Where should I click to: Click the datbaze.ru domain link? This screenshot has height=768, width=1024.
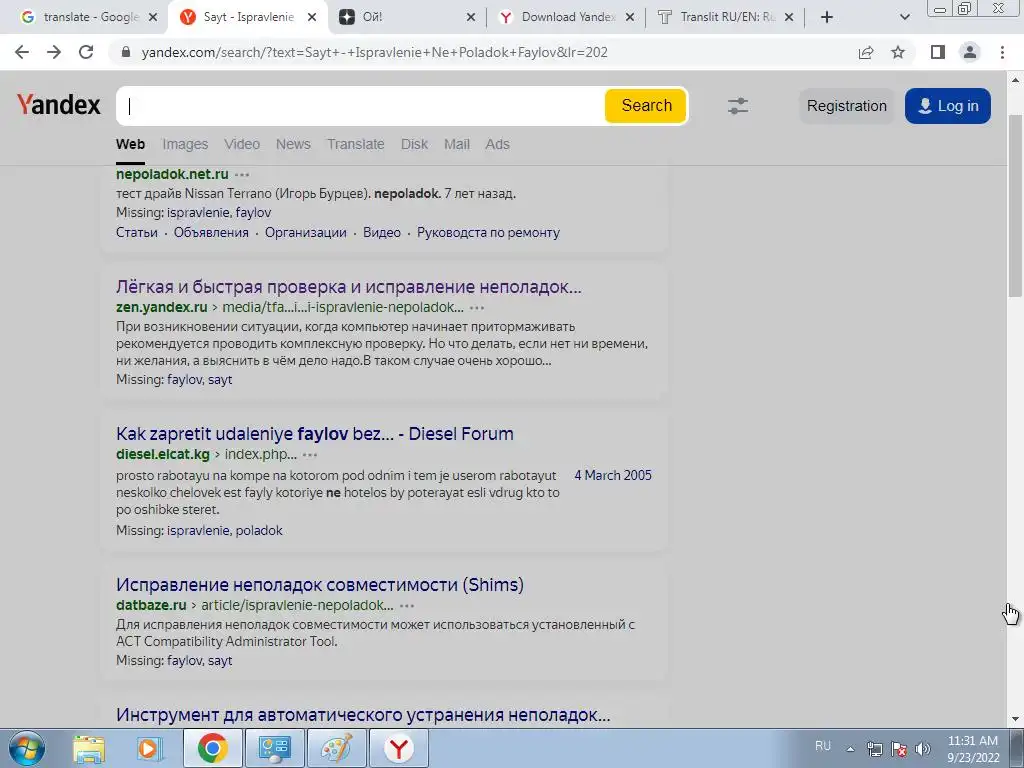tap(151, 605)
